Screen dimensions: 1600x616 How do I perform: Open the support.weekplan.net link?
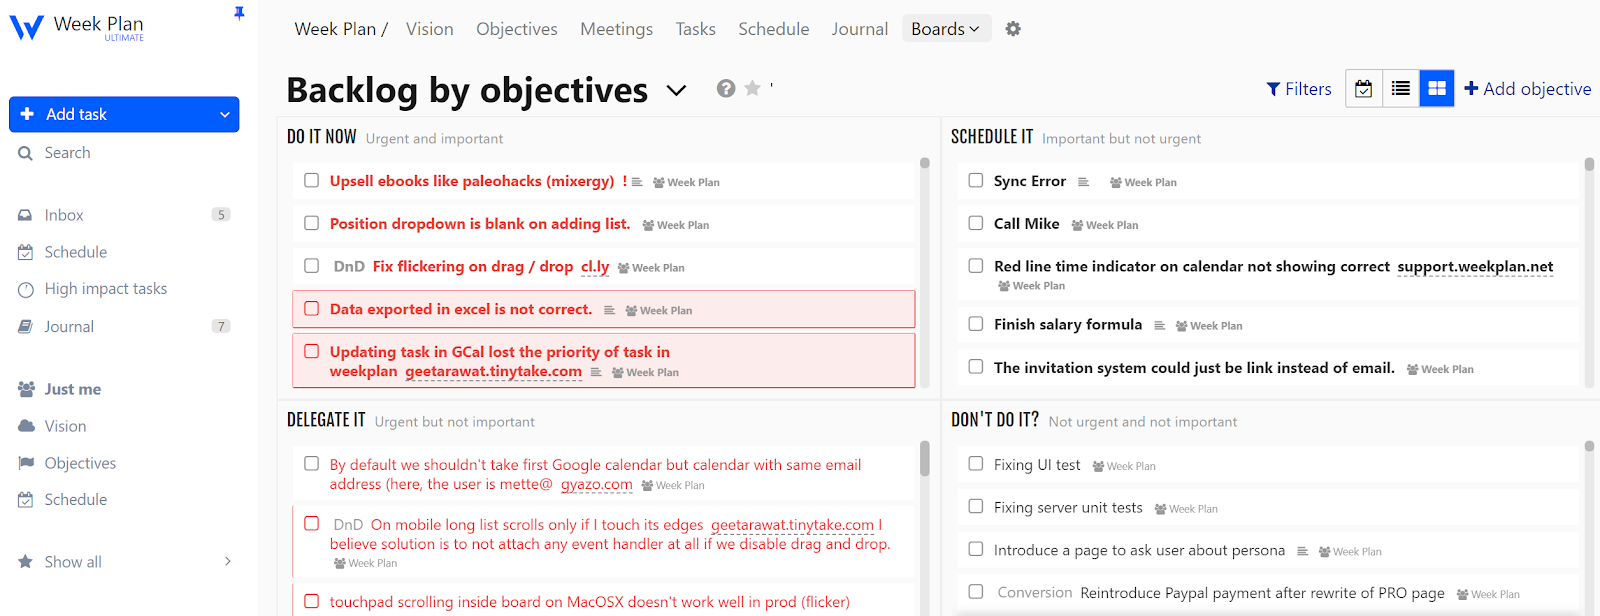1475,267
